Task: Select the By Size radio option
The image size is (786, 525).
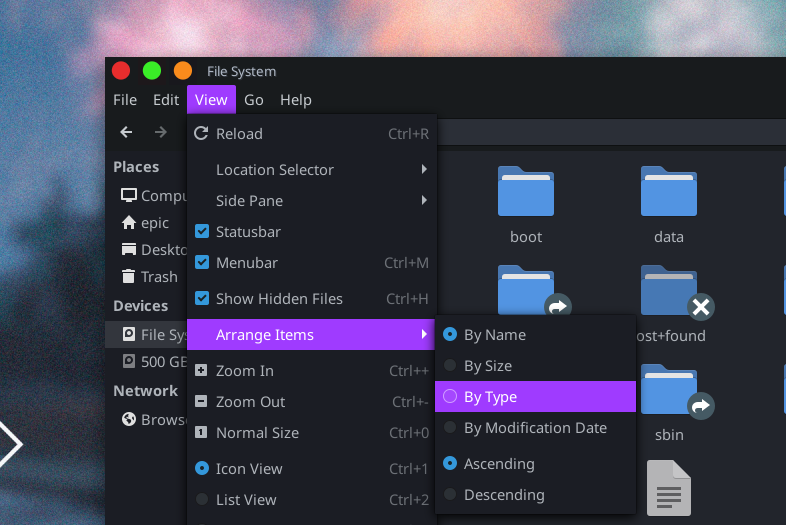Action: point(450,365)
